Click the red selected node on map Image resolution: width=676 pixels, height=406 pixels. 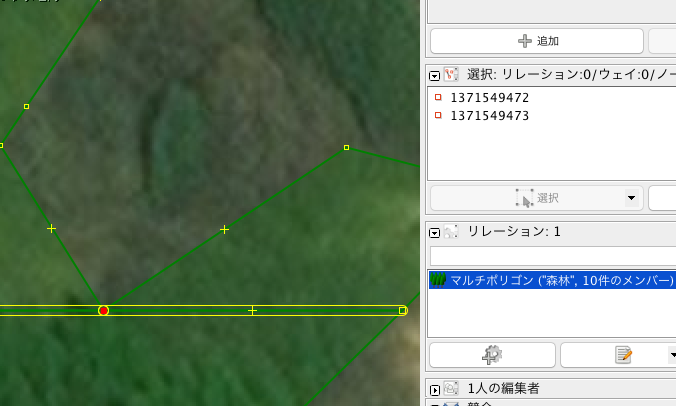103,311
